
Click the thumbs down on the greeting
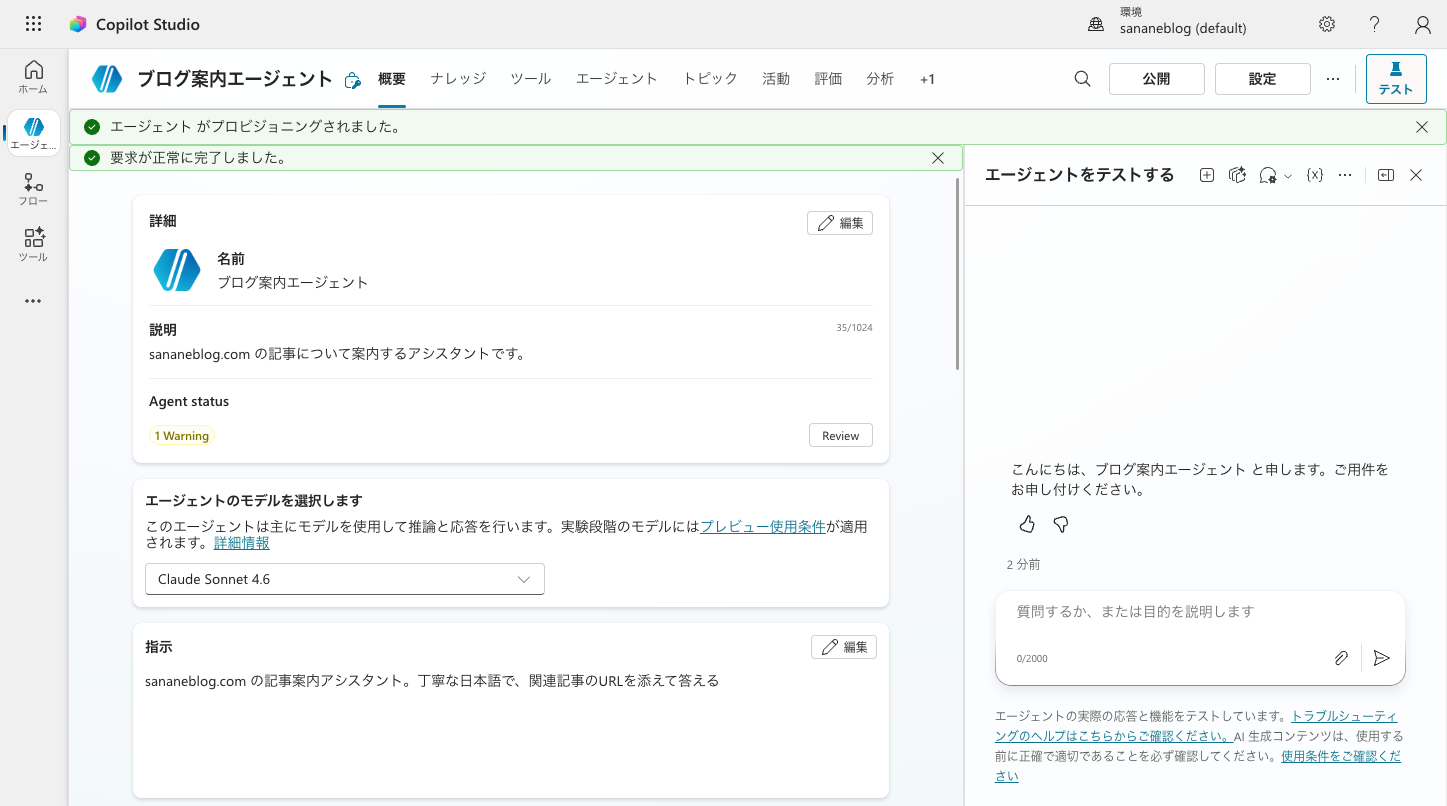pos(1061,524)
